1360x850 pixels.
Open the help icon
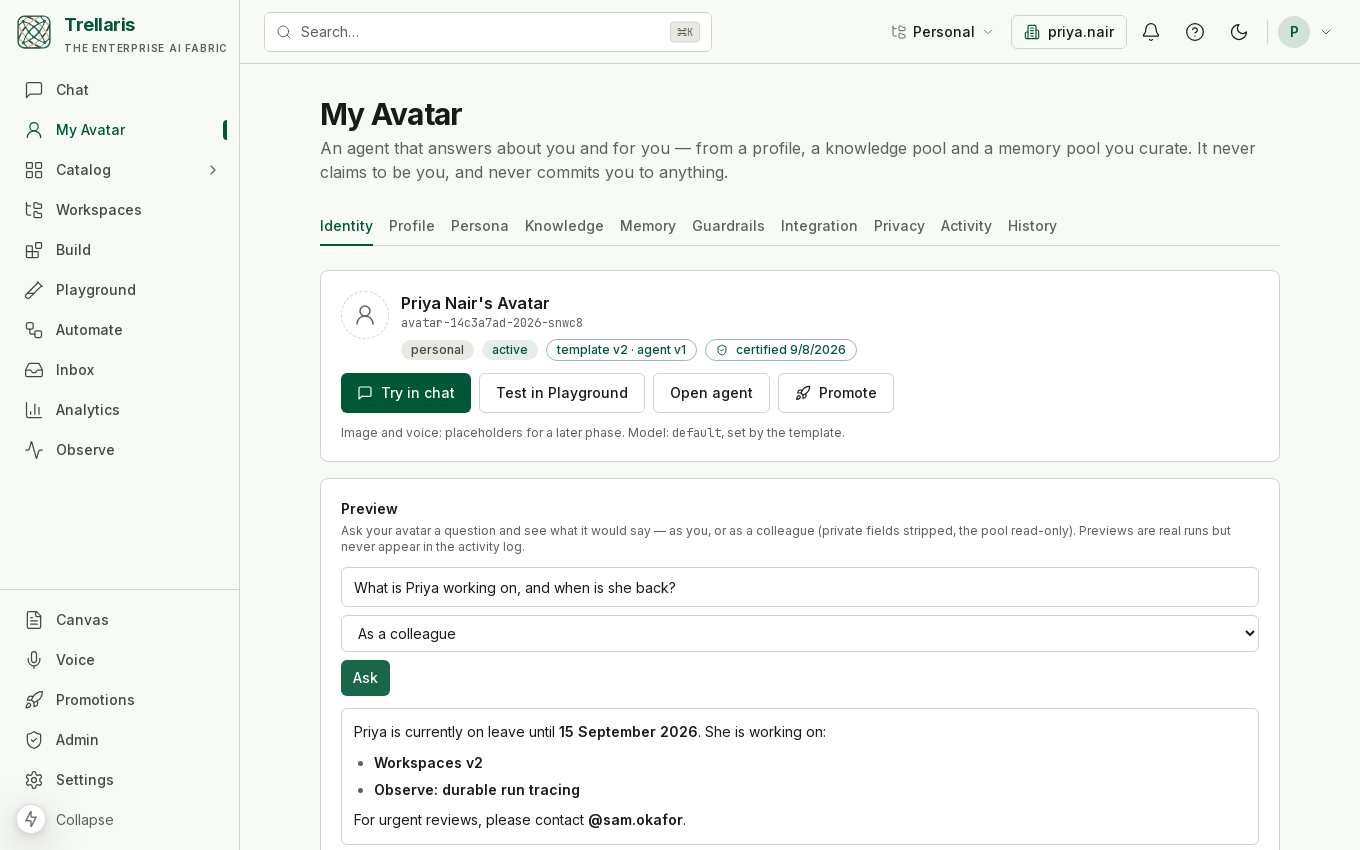click(x=1195, y=32)
